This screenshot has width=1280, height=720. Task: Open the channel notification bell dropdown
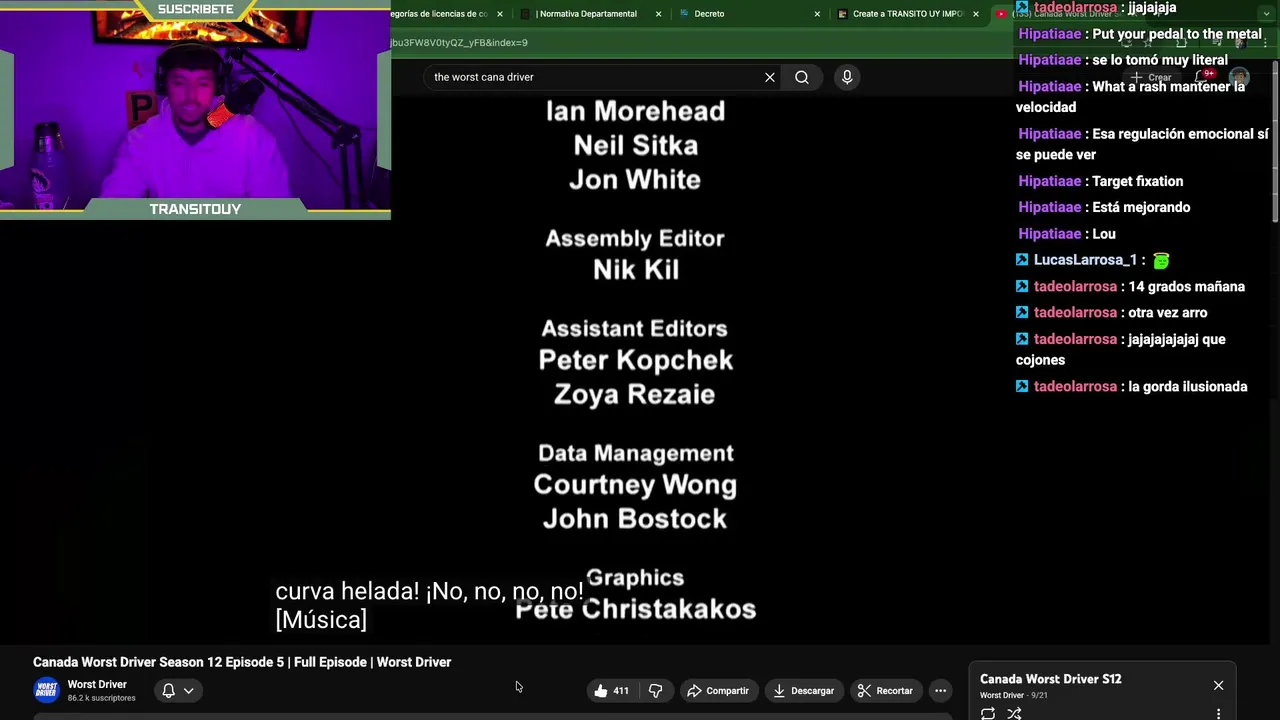tap(177, 690)
